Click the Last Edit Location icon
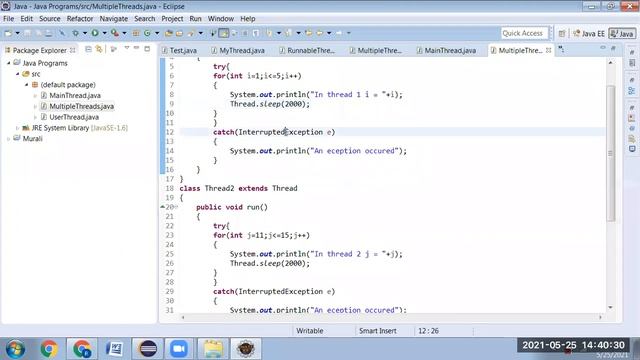640x360 pixels. pos(309,33)
